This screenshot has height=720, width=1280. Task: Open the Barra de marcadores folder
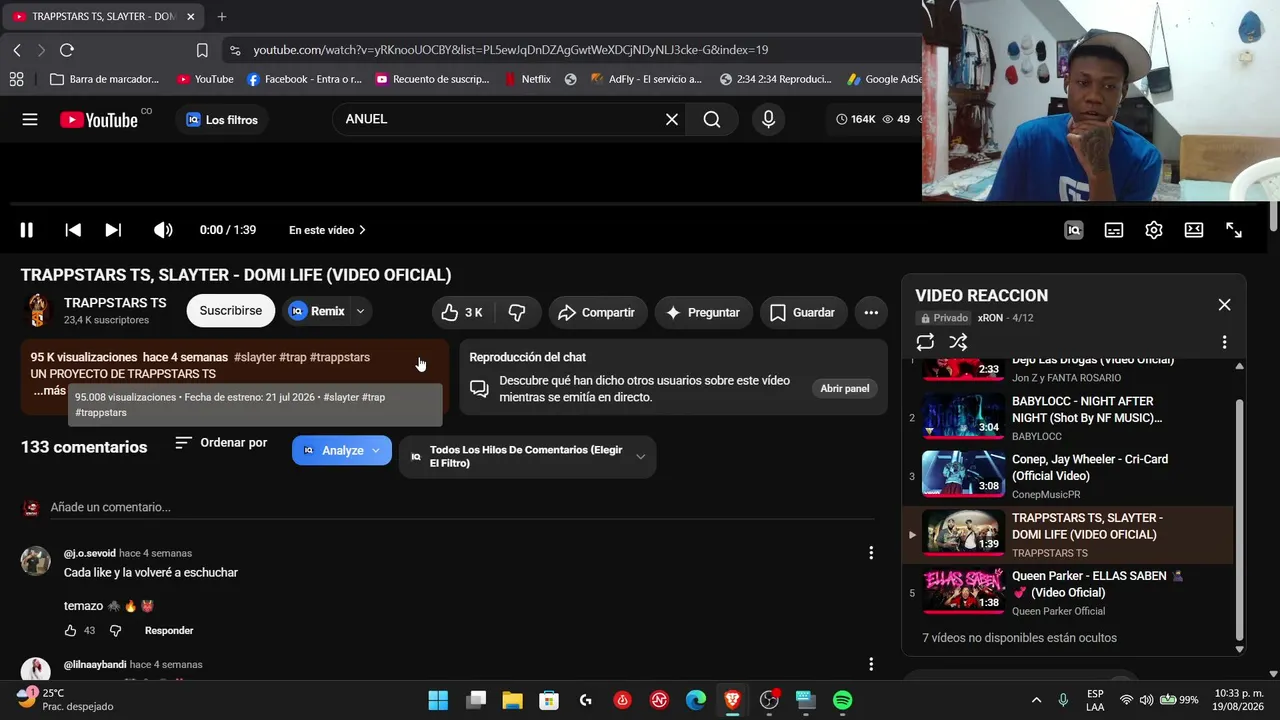click(104, 79)
